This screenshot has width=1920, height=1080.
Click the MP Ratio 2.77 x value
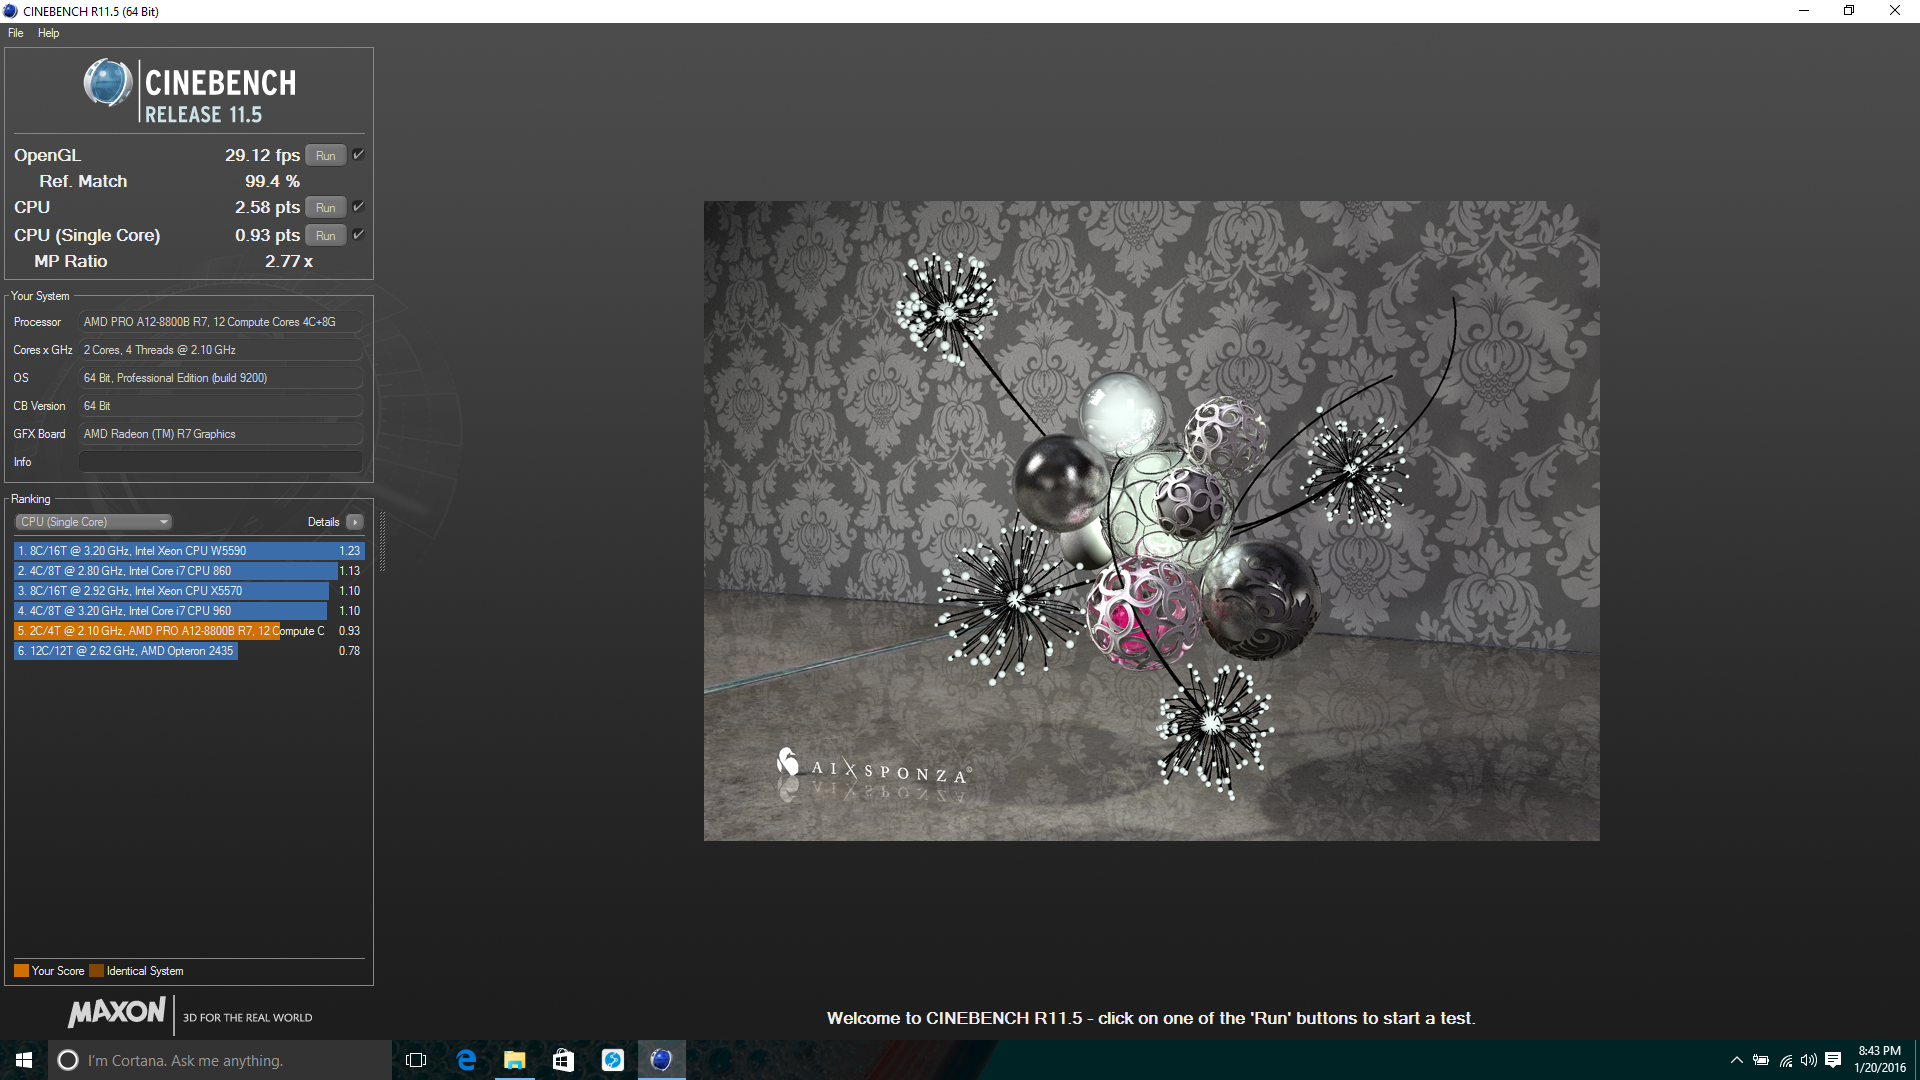289,261
